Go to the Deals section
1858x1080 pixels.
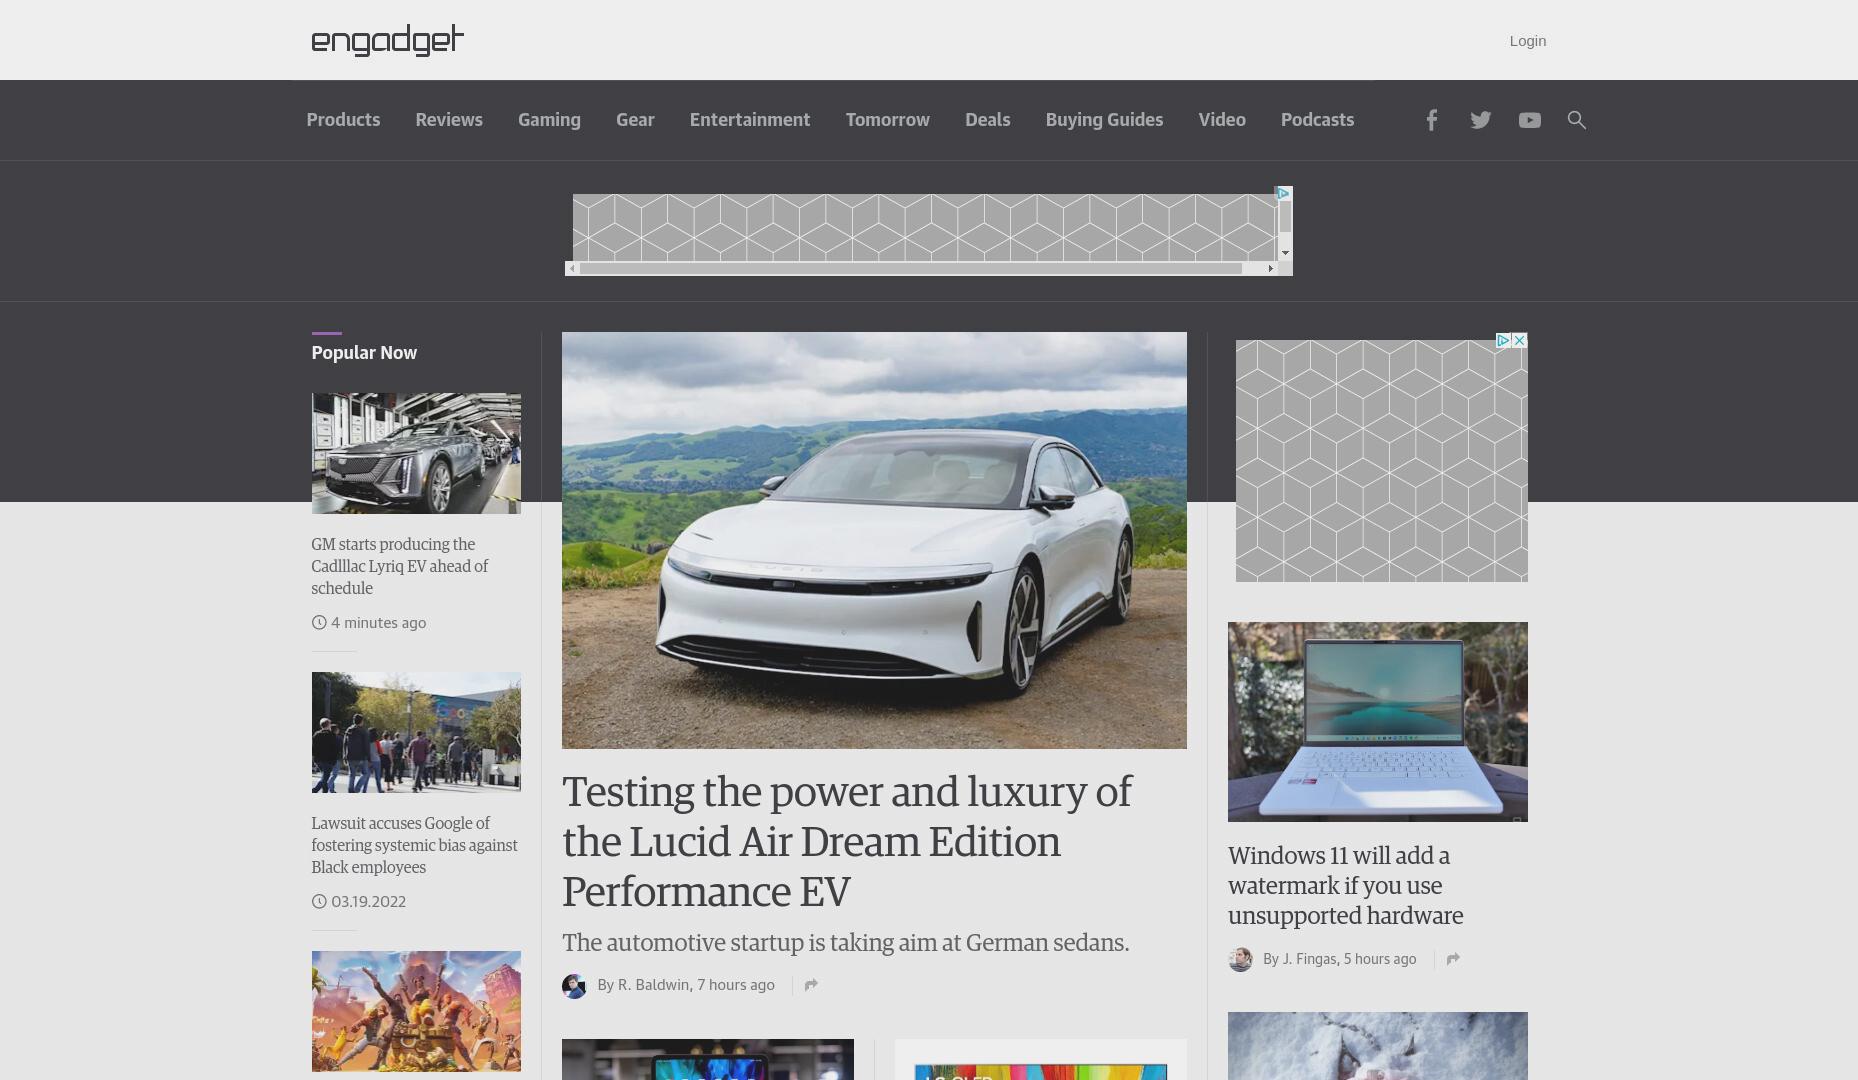pyautogui.click(x=988, y=120)
